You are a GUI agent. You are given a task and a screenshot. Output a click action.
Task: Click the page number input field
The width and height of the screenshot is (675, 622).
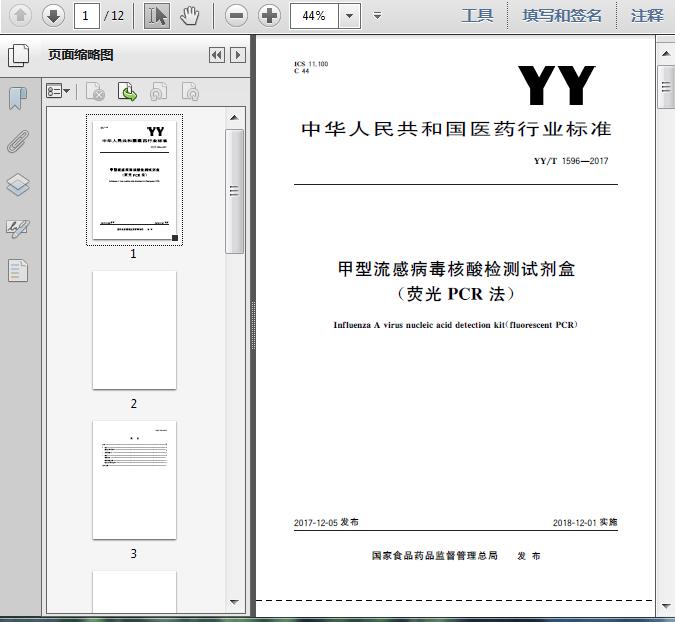click(x=88, y=15)
